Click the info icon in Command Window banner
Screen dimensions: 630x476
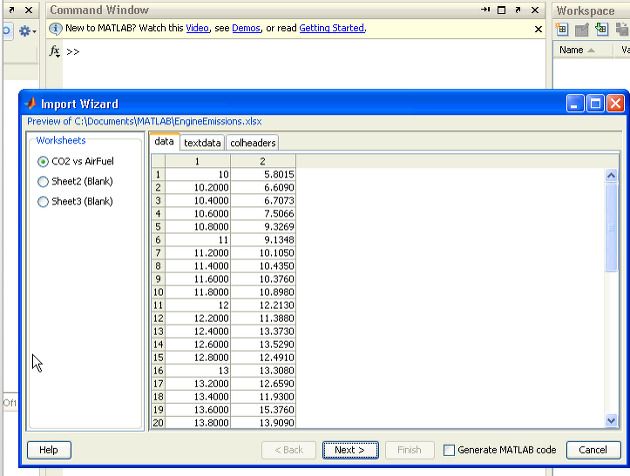[x=55, y=29]
